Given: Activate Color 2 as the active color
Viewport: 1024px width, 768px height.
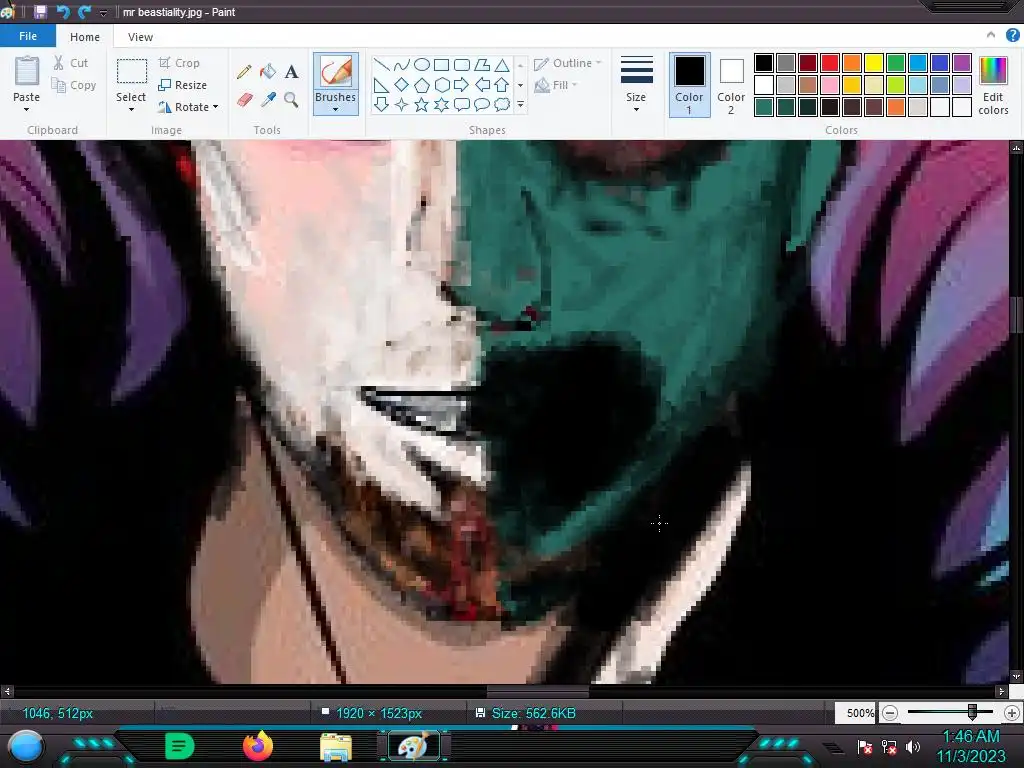Looking at the screenshot, I should (x=731, y=85).
